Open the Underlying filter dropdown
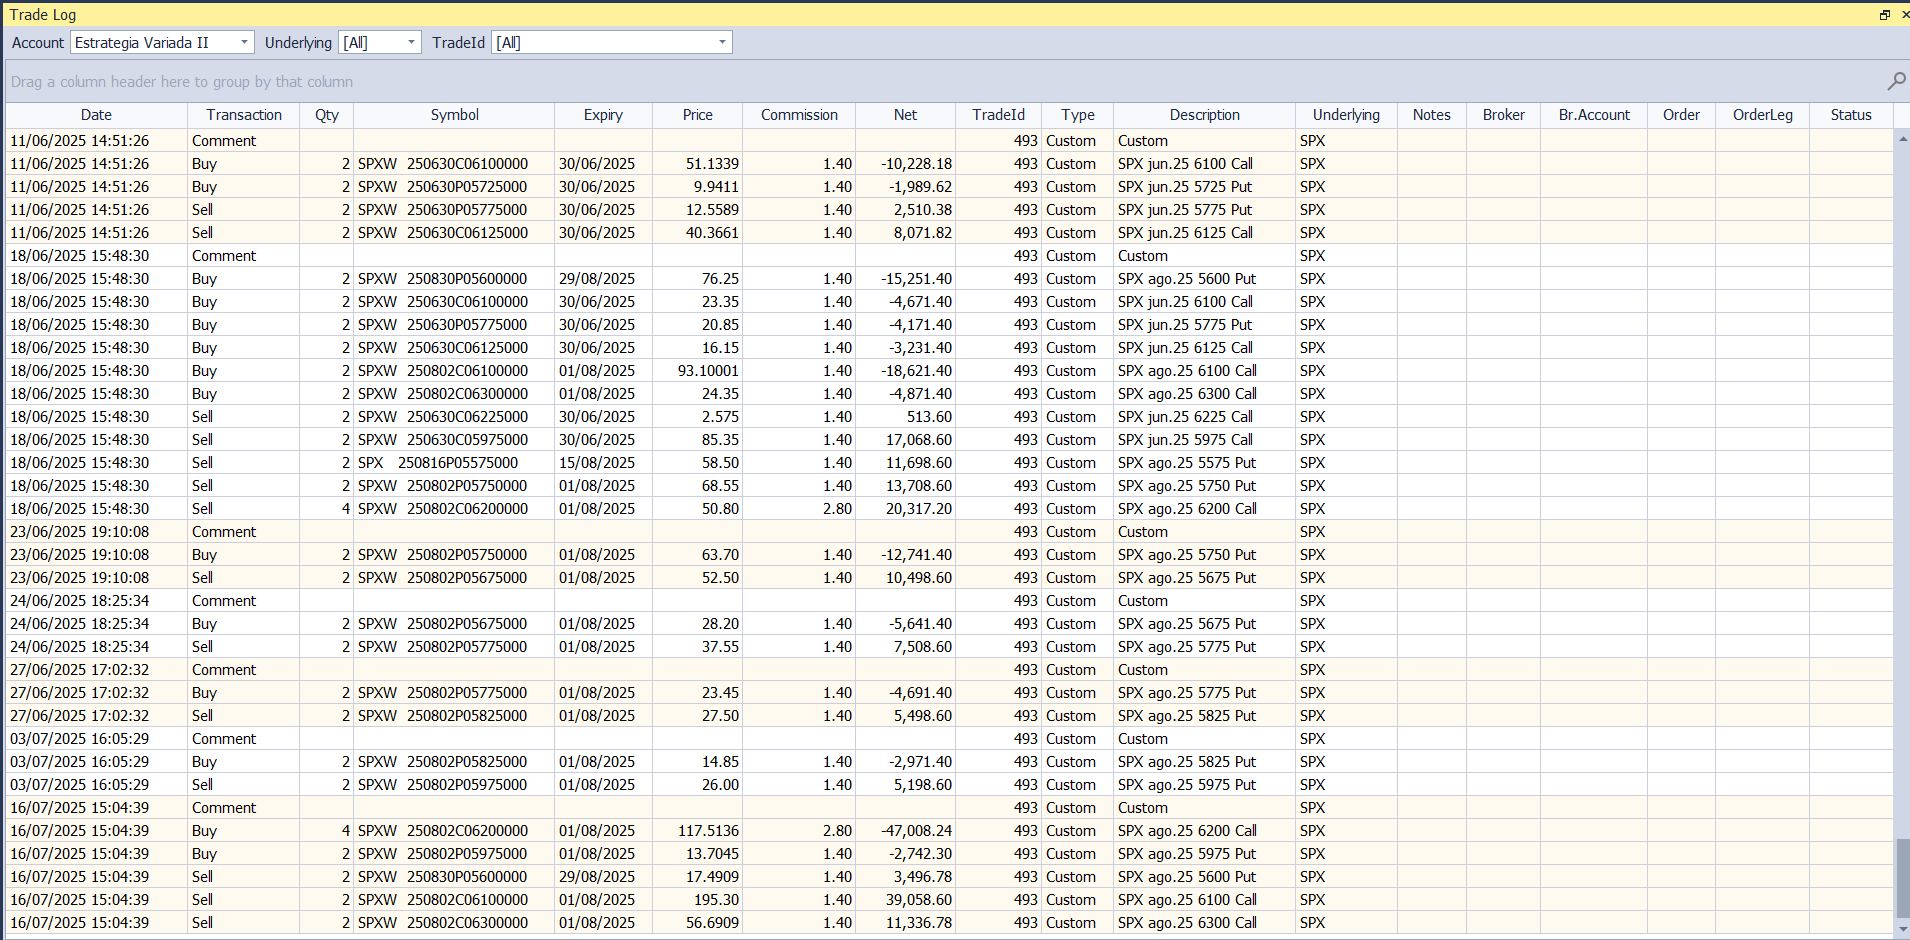Screen dimensions: 1910x940 [411, 42]
